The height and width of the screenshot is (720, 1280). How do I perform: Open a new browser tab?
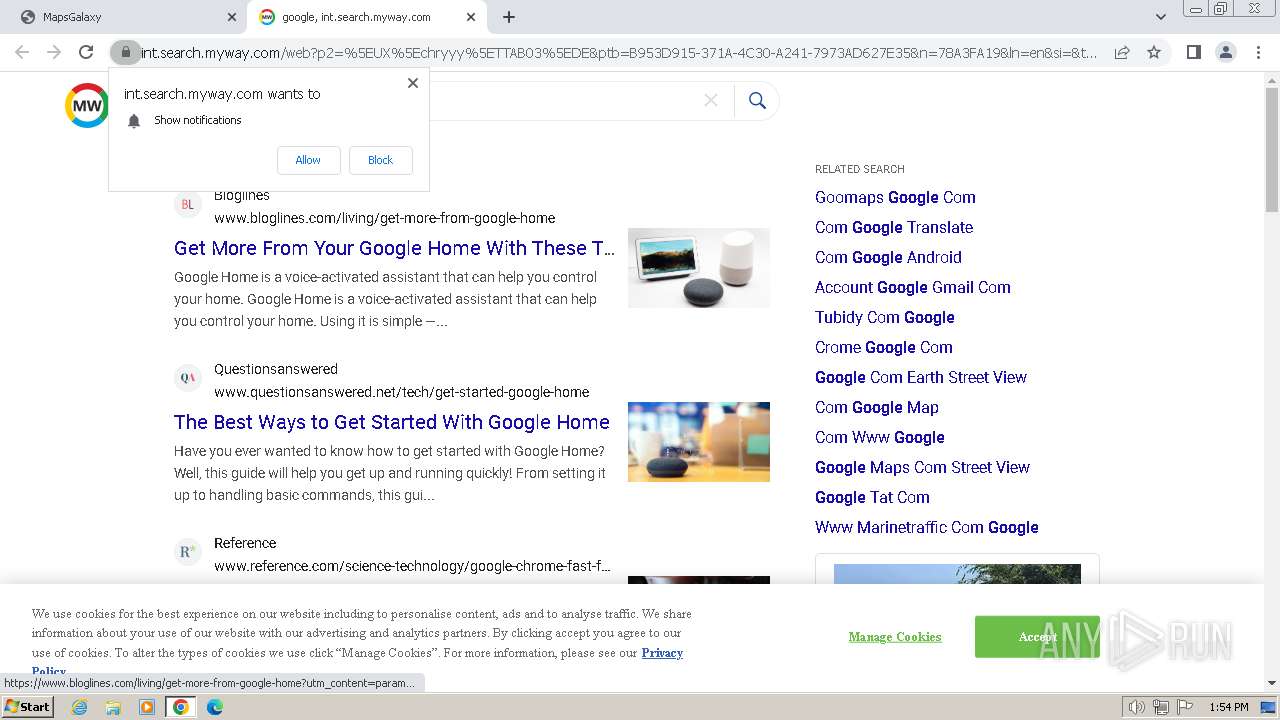coord(509,17)
